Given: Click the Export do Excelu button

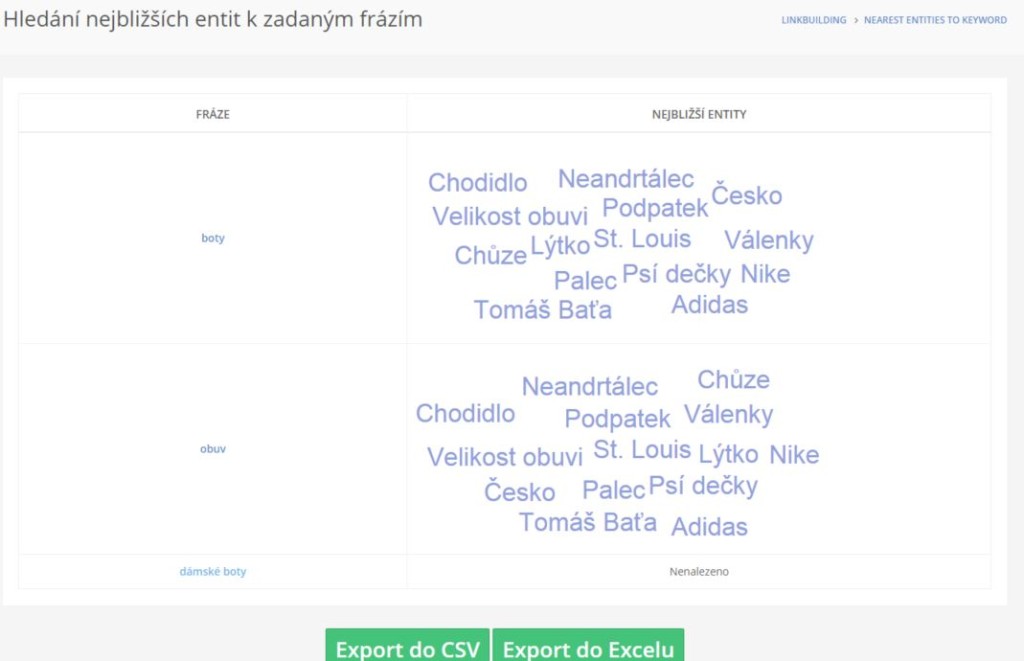Looking at the screenshot, I should tap(588, 646).
